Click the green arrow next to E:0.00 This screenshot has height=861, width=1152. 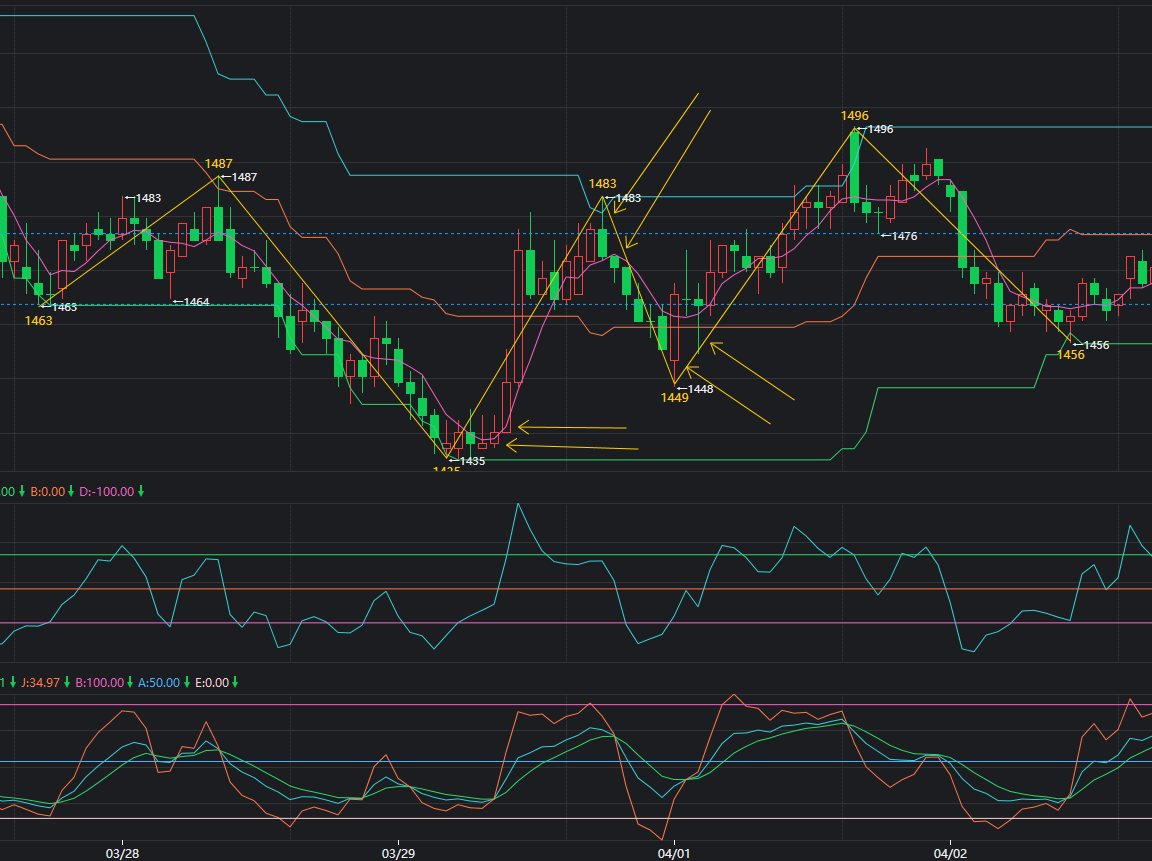pos(235,683)
